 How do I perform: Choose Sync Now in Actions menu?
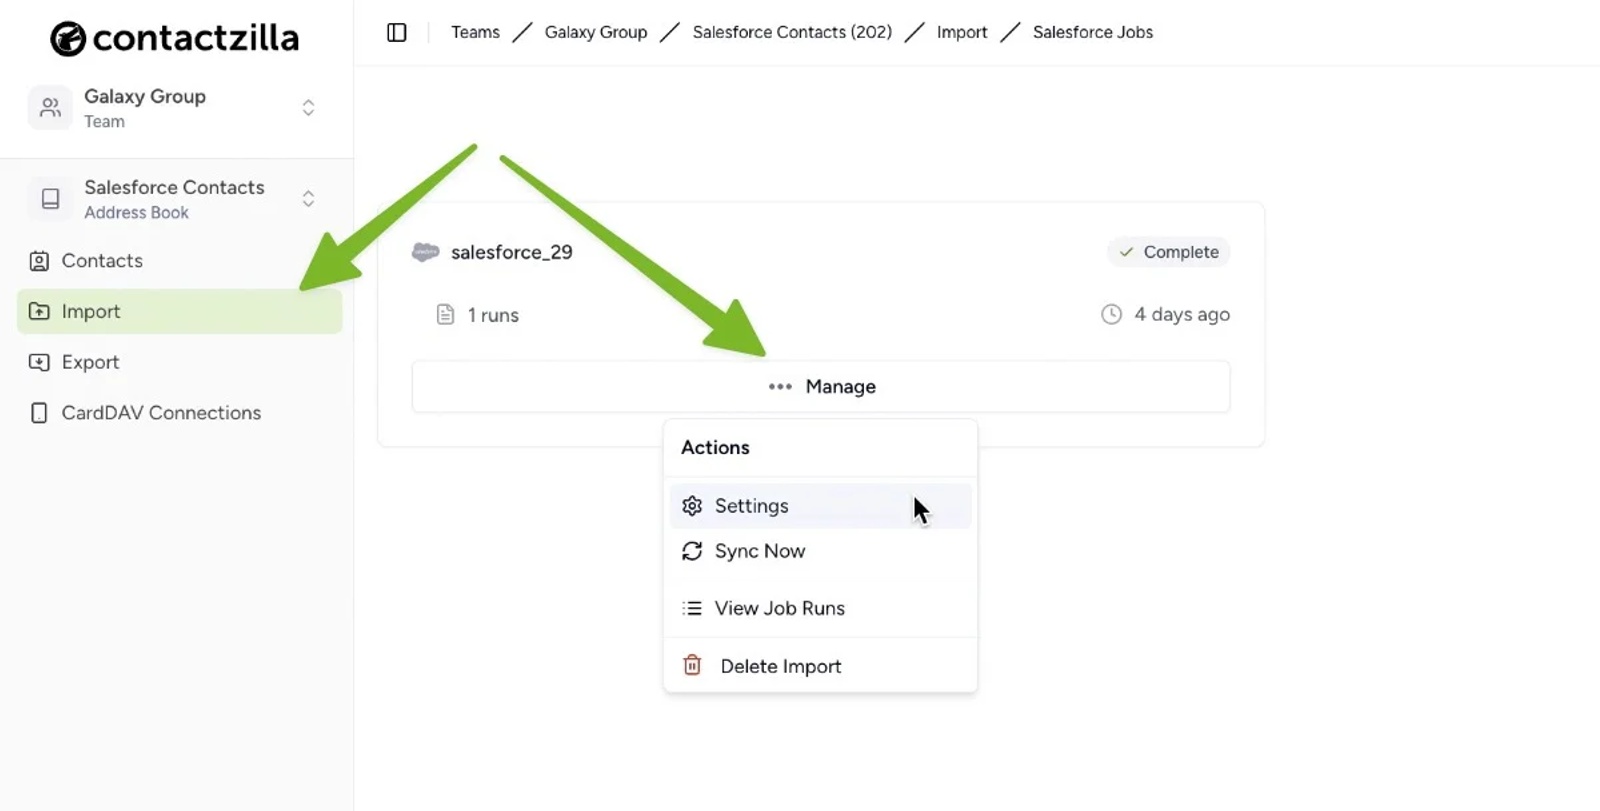[820, 551]
